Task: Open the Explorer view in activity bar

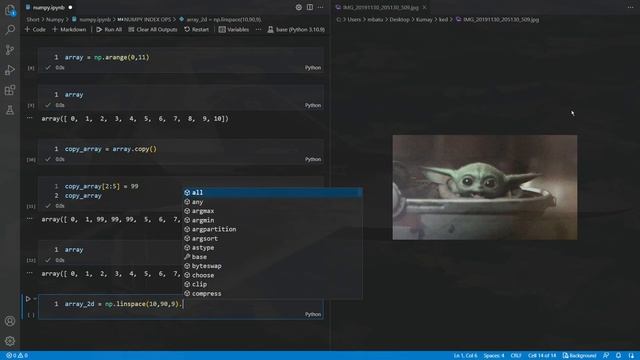Action: pos(10,10)
